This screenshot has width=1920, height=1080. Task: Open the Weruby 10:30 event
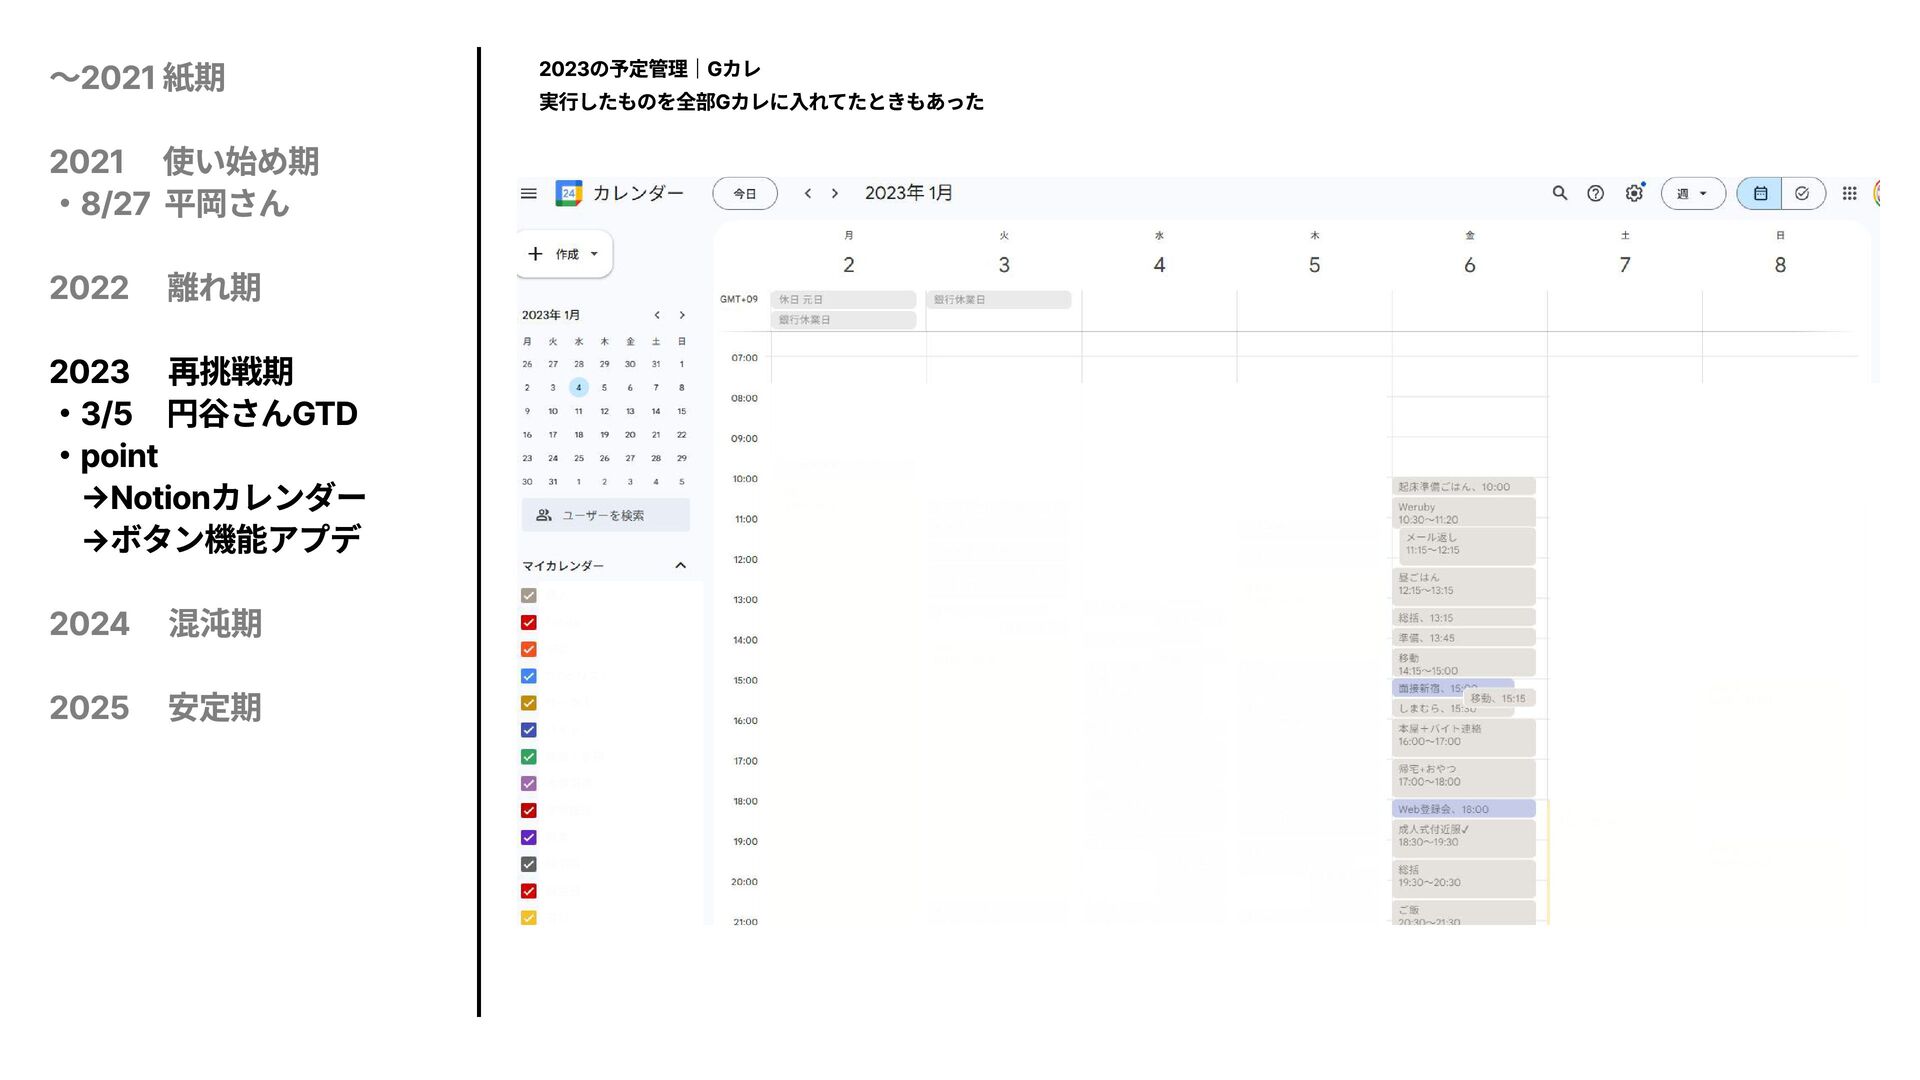pyautogui.click(x=1463, y=512)
